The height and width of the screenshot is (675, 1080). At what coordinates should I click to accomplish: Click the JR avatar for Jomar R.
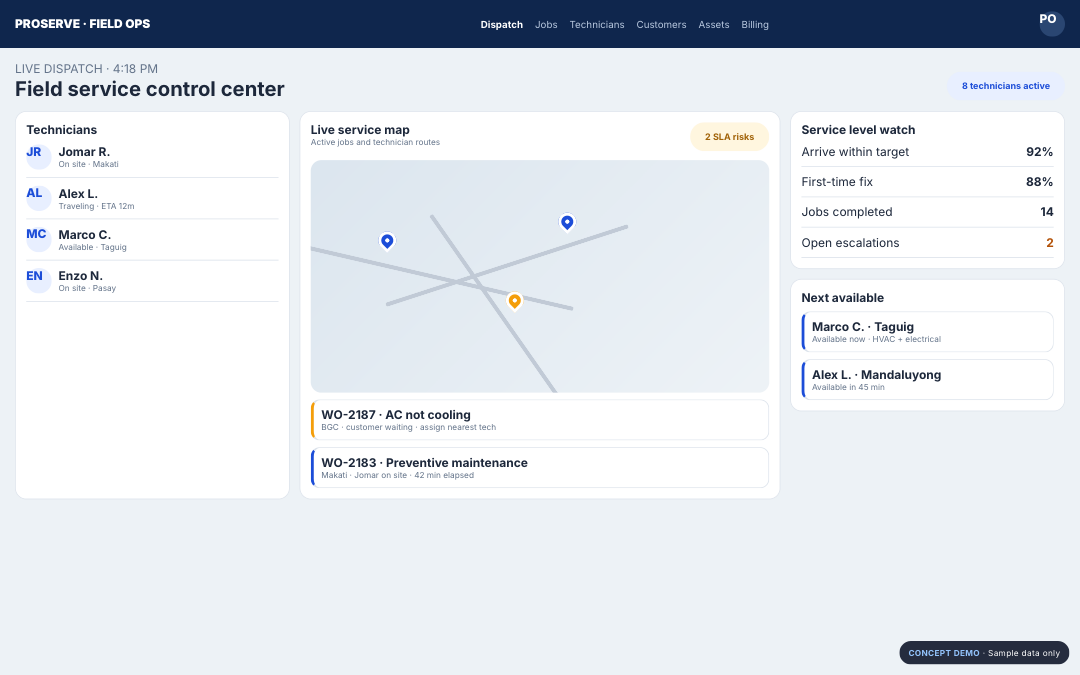39,156
